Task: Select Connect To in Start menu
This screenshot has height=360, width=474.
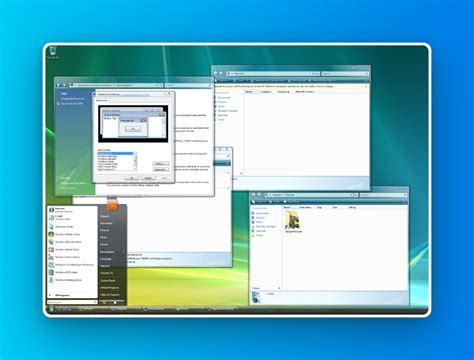Action: pos(107,273)
